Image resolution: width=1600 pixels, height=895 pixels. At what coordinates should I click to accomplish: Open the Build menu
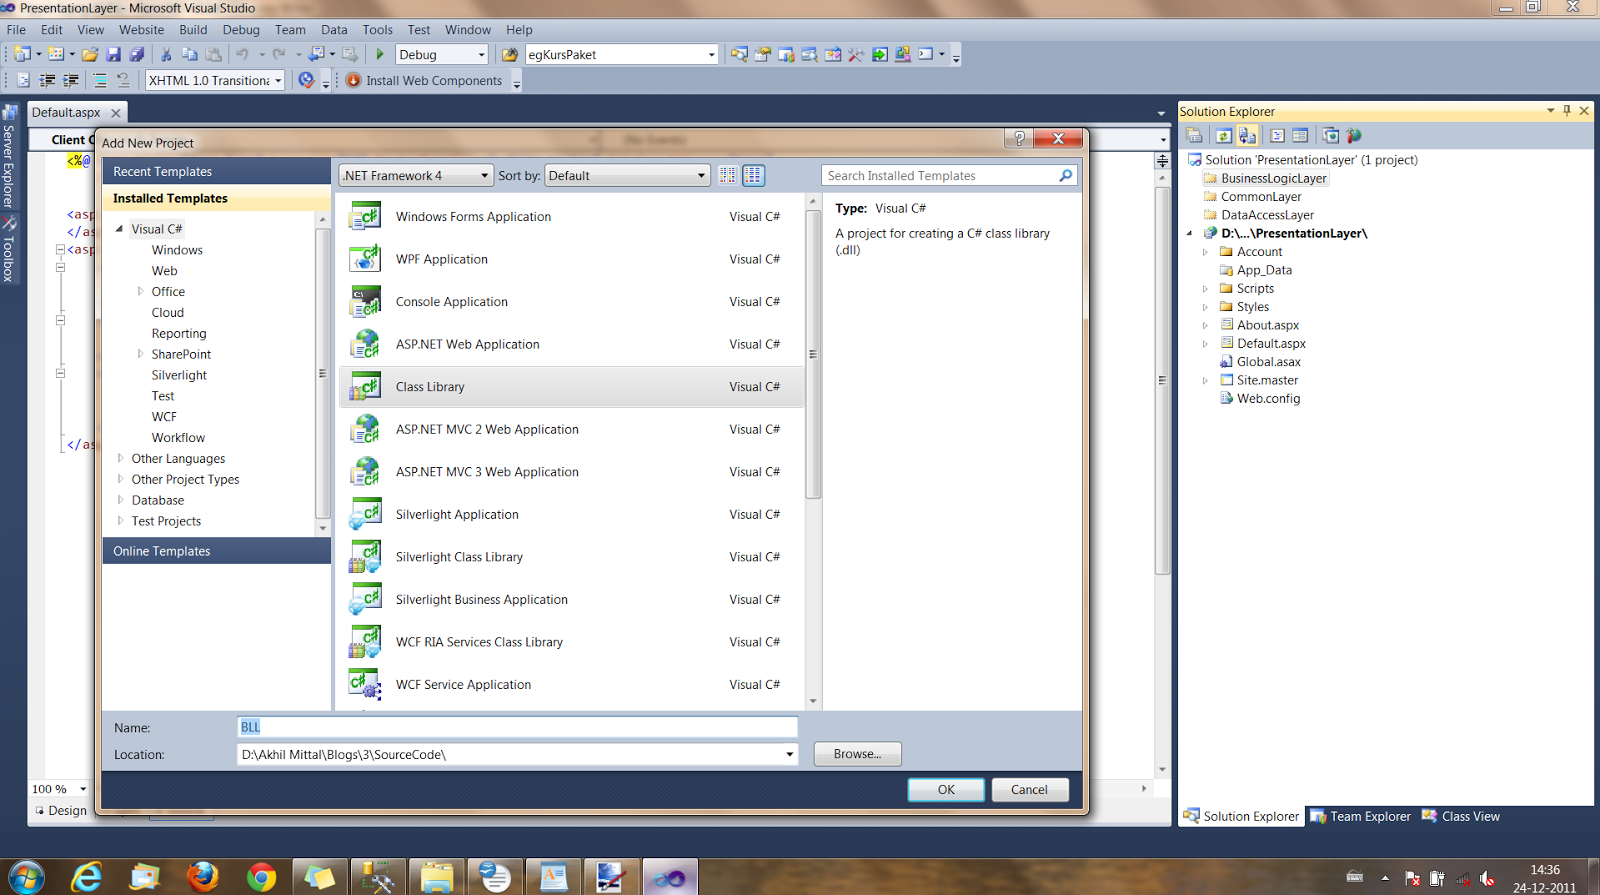click(193, 30)
